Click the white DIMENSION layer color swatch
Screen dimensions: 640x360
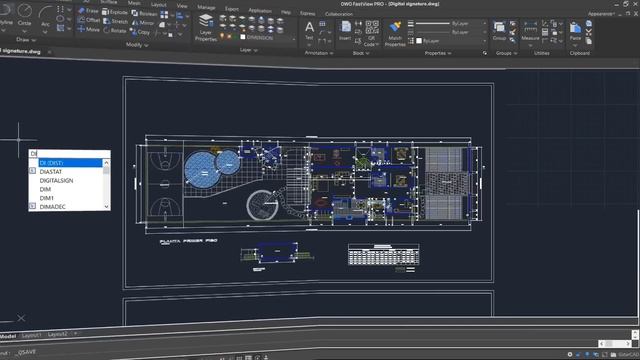243,37
